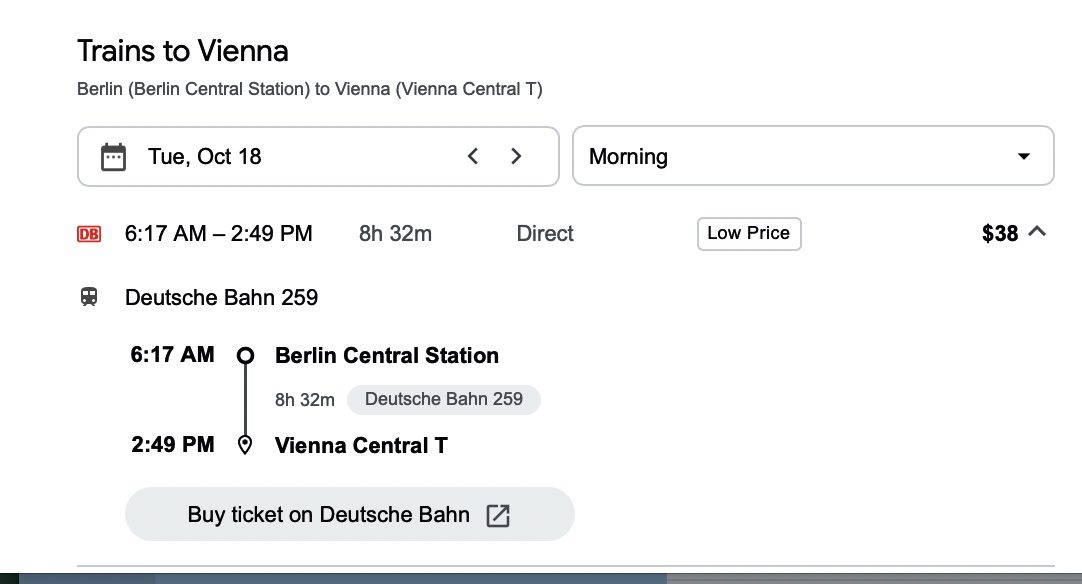Select the Tue, Oct 18 date field
The image size is (1082, 584).
point(318,156)
